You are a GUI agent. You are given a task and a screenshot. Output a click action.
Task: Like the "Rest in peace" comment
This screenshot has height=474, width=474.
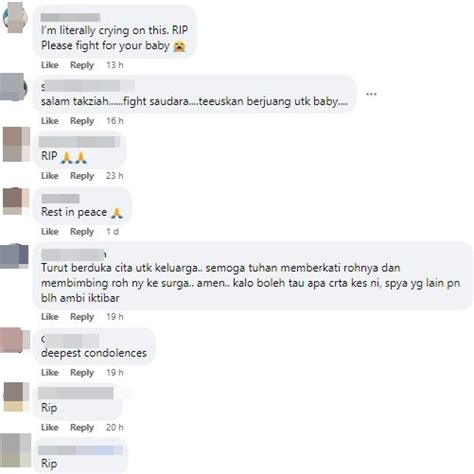click(x=50, y=231)
